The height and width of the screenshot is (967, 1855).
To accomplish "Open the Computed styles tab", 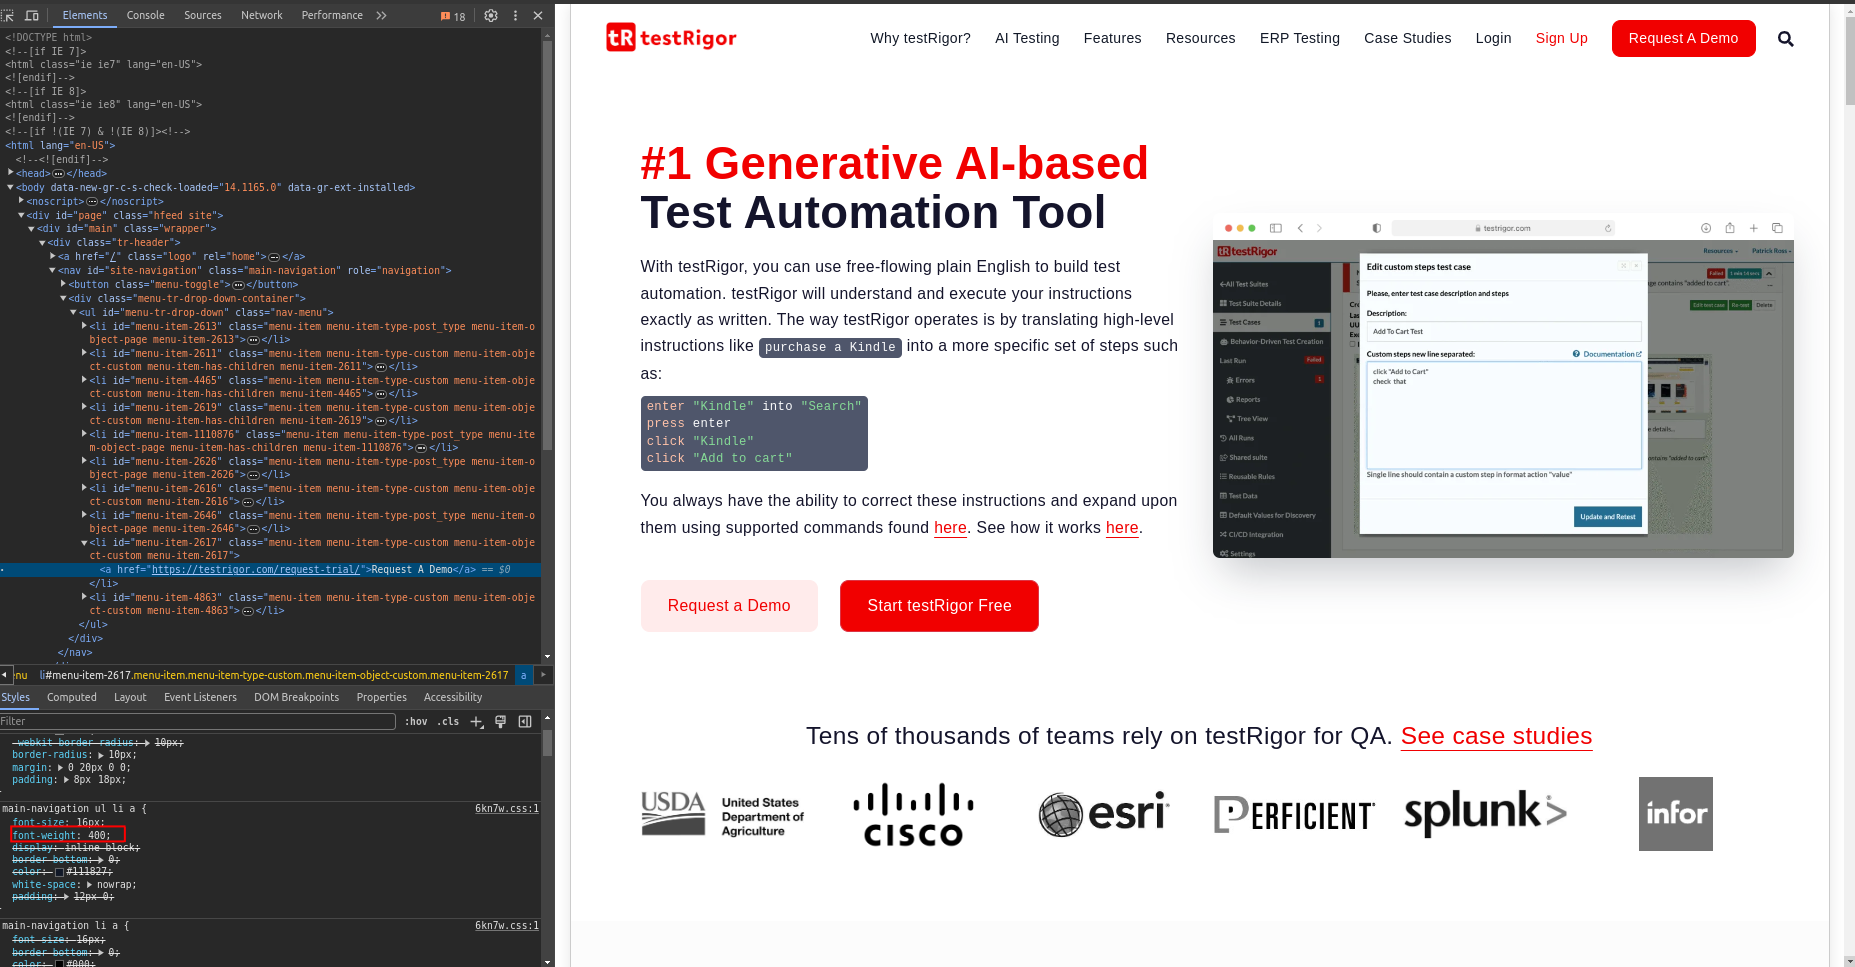I will (72, 697).
